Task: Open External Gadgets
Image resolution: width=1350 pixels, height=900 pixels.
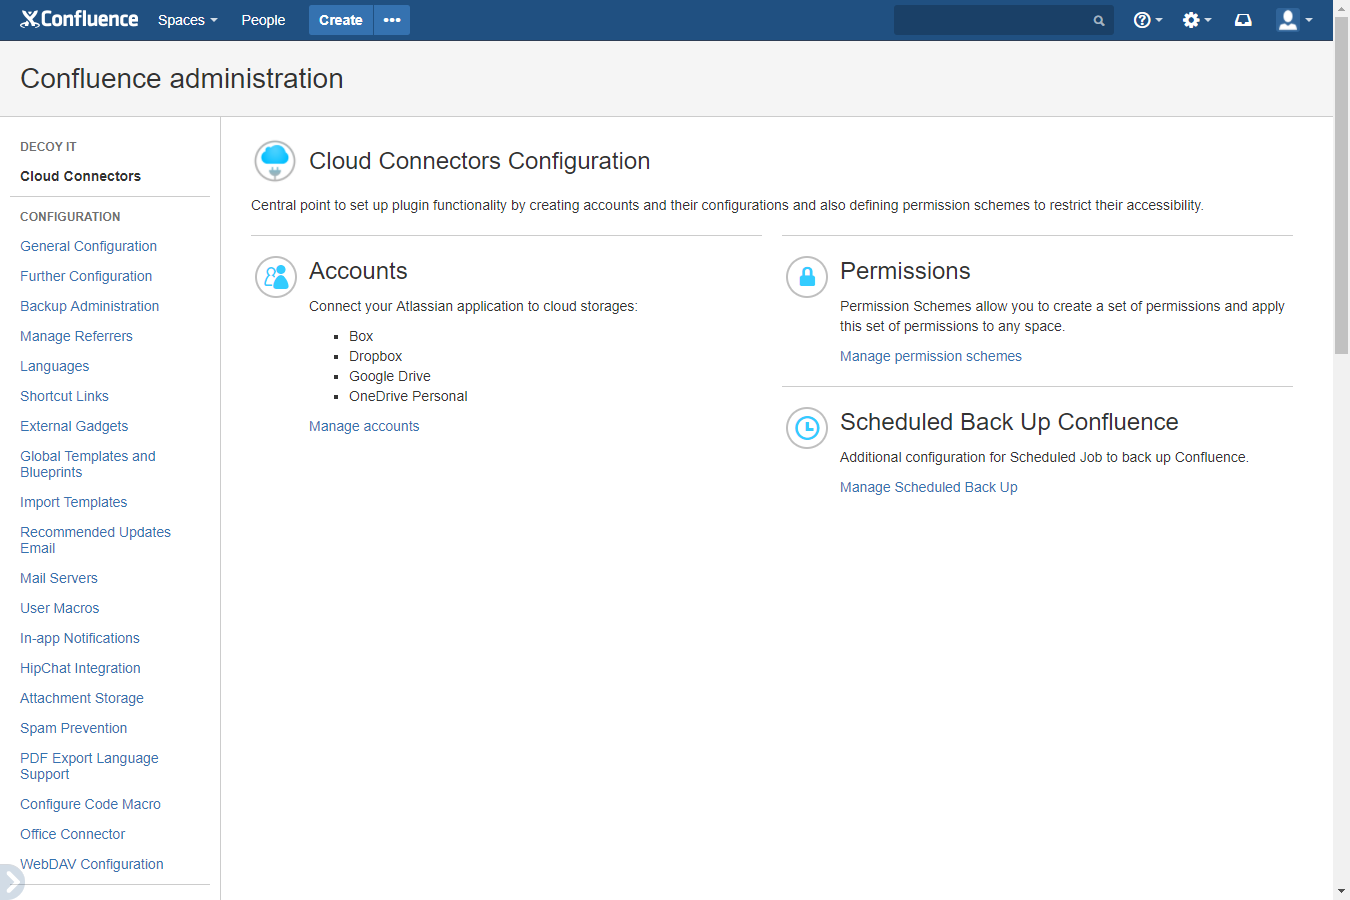Action: click(x=74, y=426)
